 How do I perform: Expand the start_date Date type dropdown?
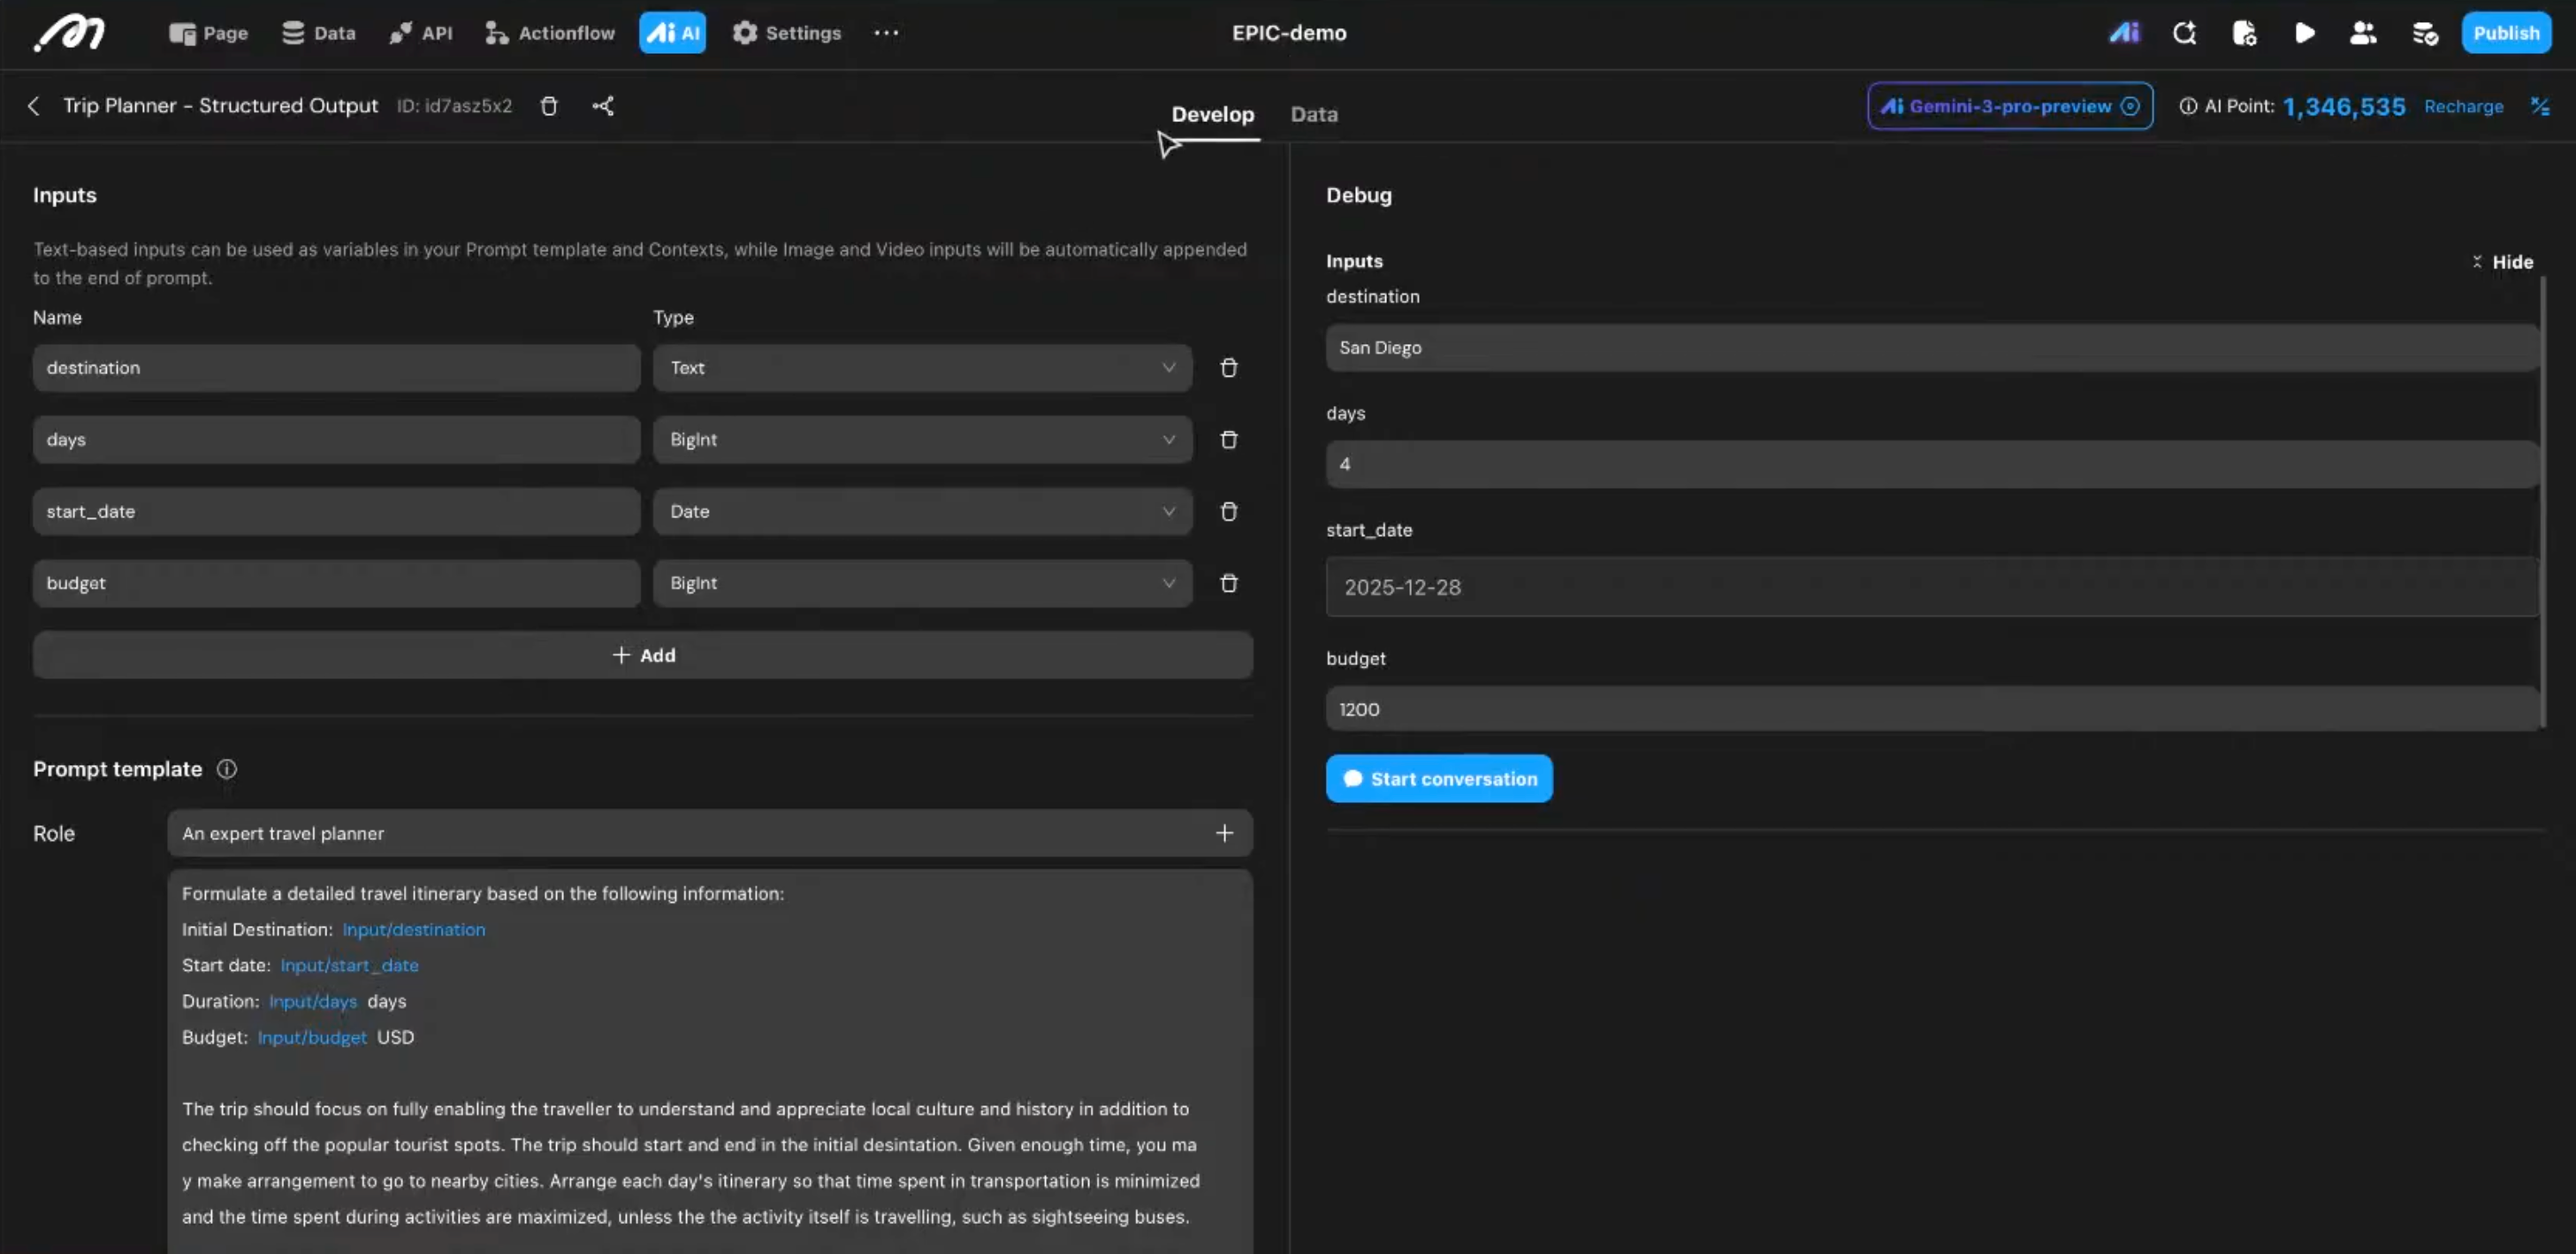click(x=921, y=511)
